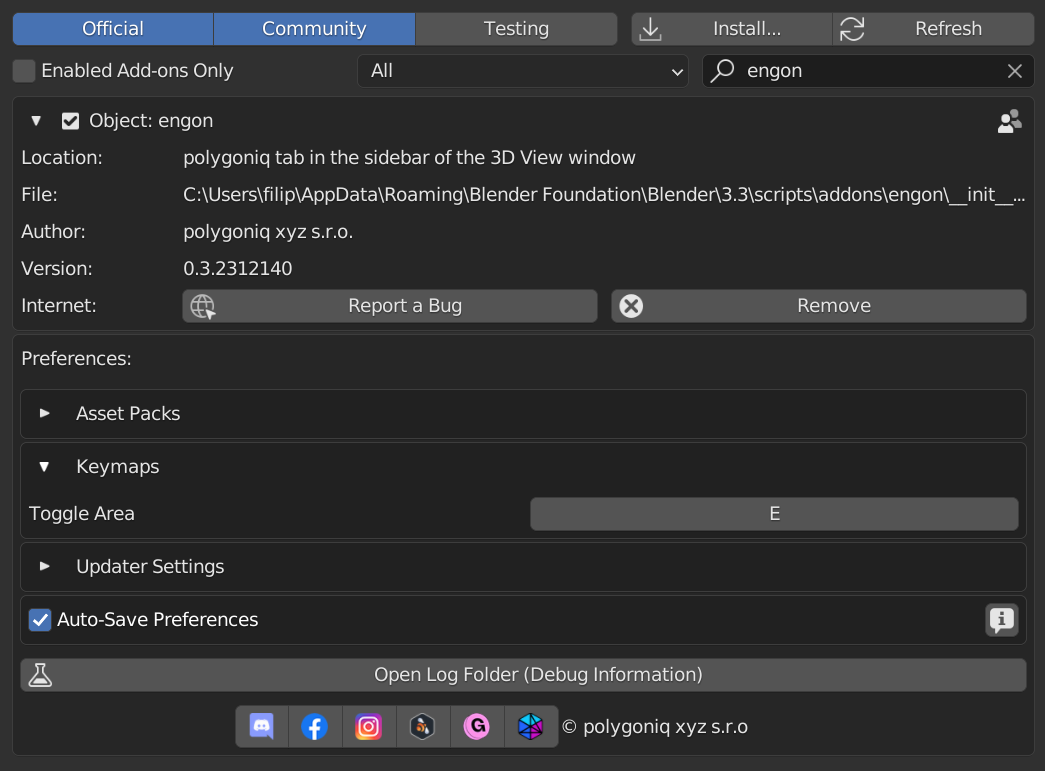The width and height of the screenshot is (1045, 771).
Task: Open the polygoniq Discord community icon
Action: [261, 726]
